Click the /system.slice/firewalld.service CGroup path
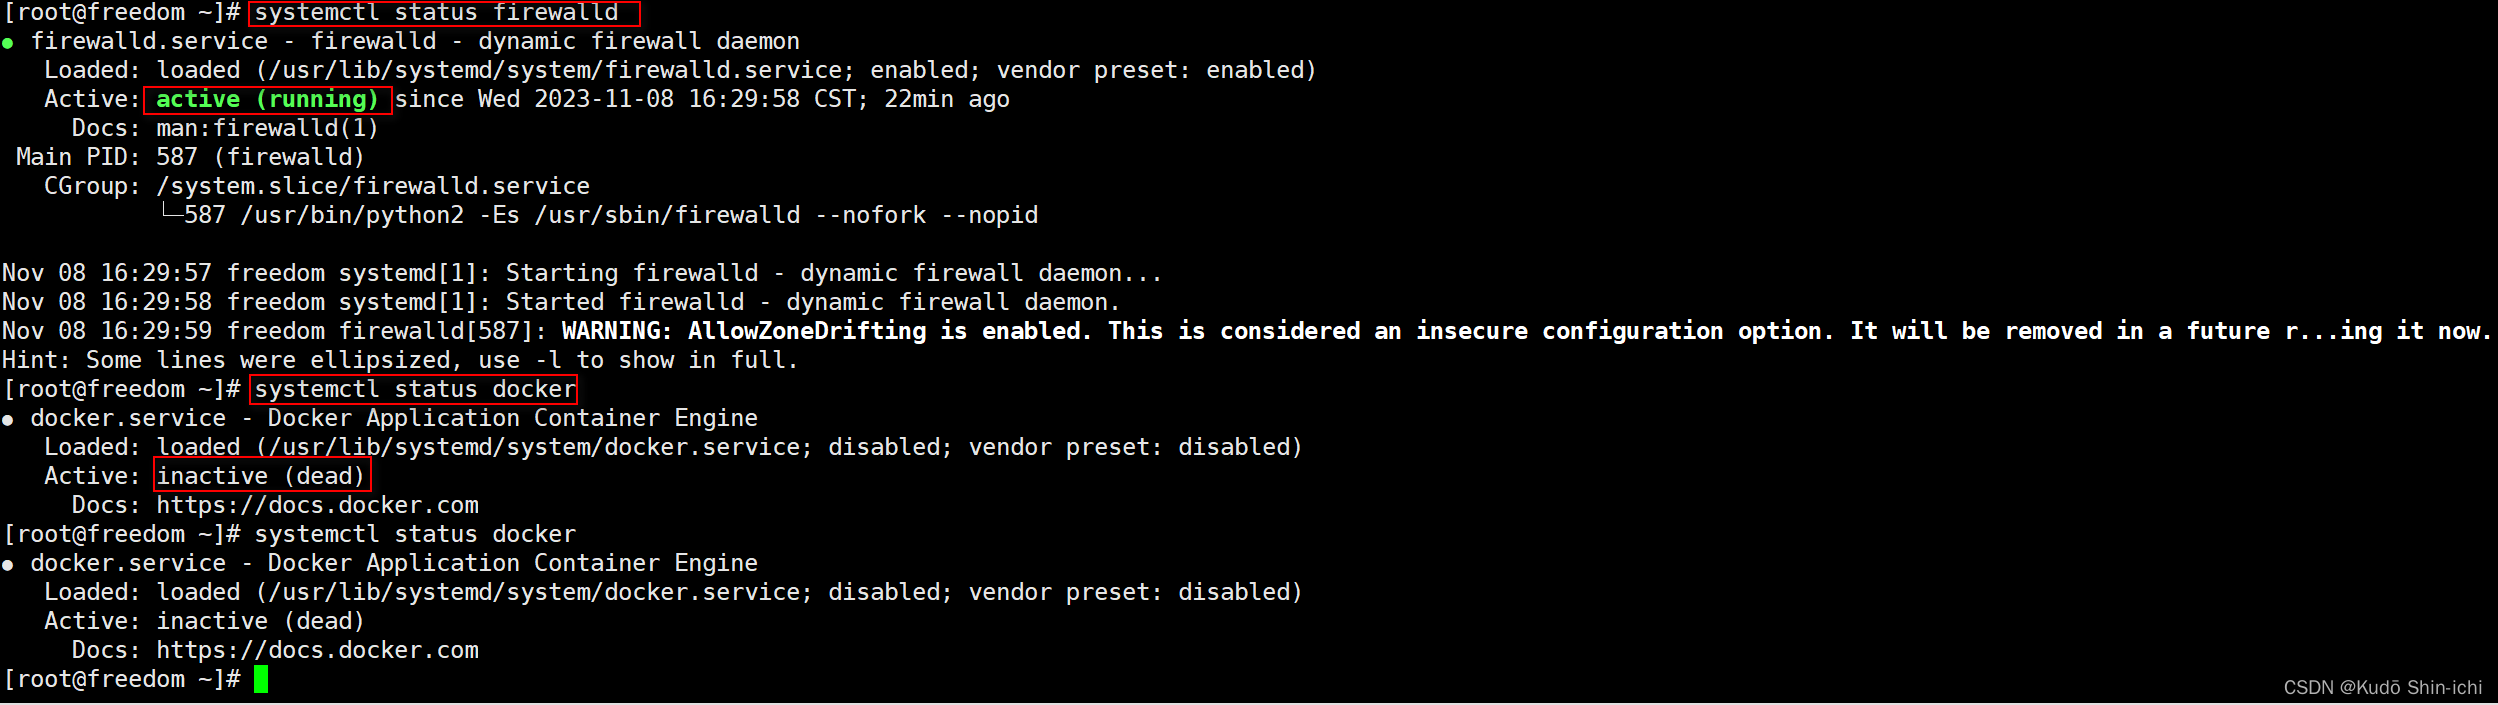Image resolution: width=2498 pixels, height=705 pixels. tap(373, 186)
